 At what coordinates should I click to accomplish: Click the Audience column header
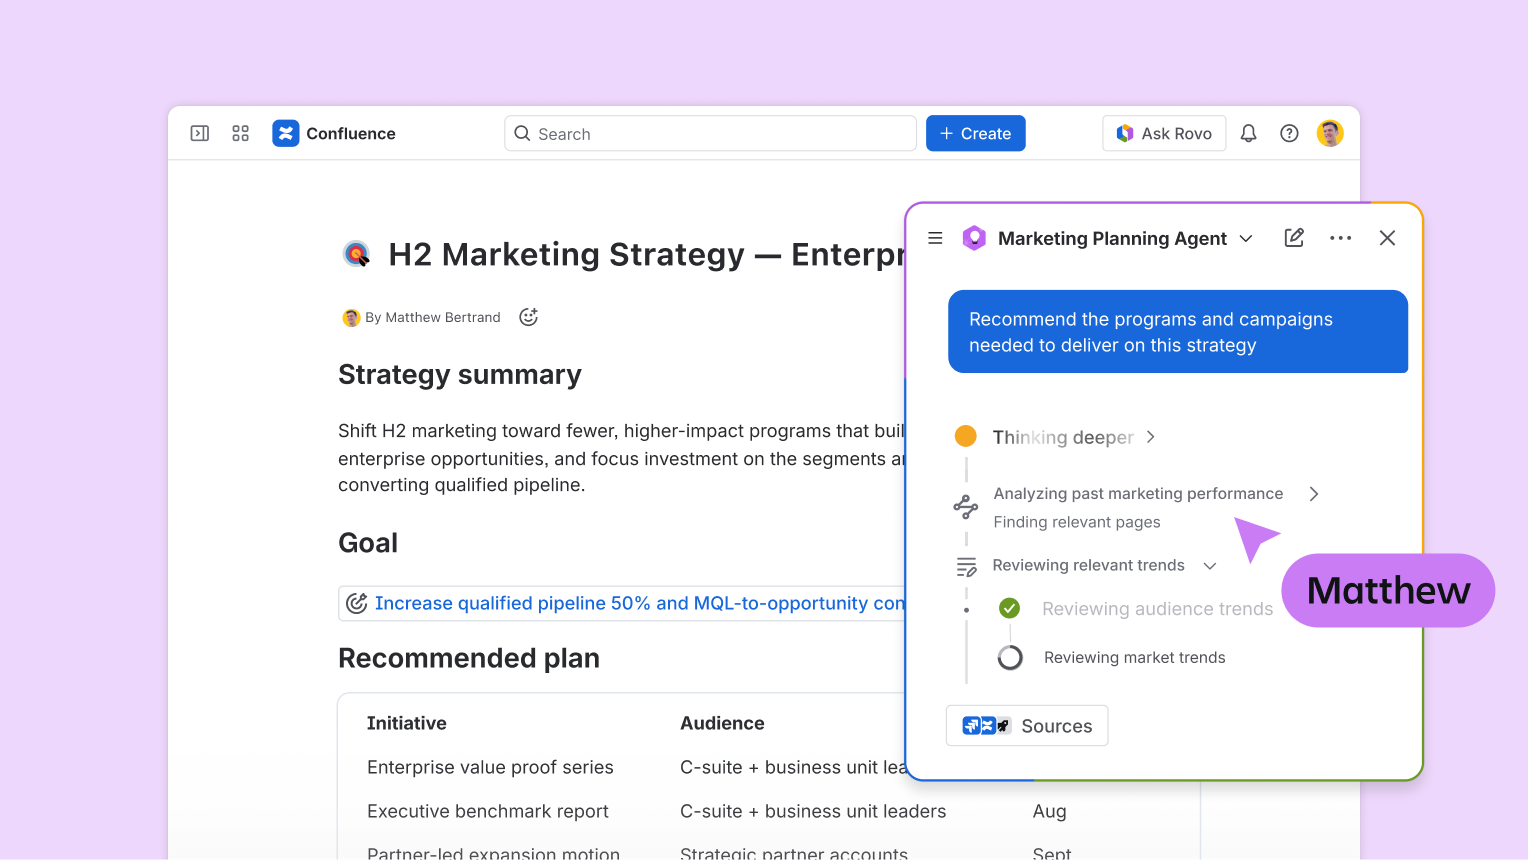tap(722, 723)
